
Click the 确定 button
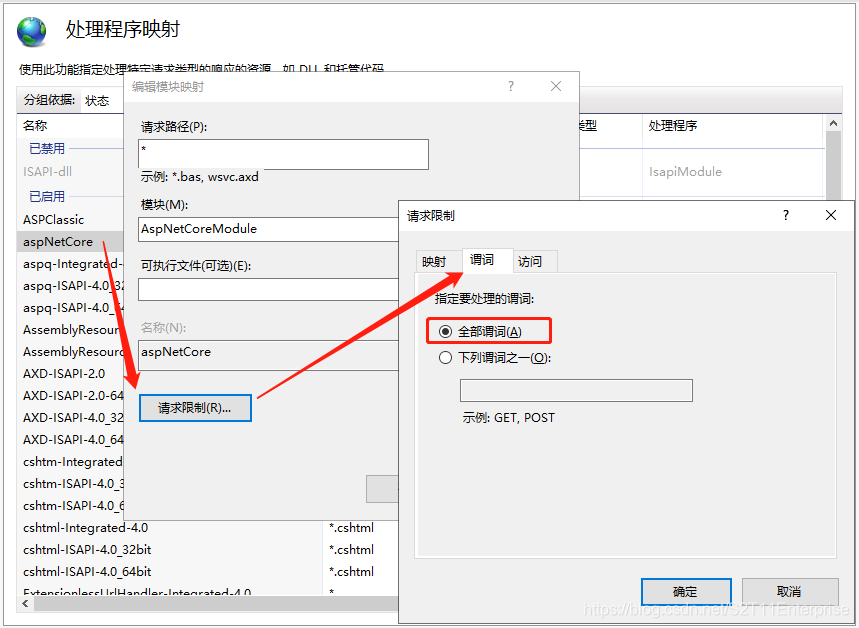click(x=686, y=591)
